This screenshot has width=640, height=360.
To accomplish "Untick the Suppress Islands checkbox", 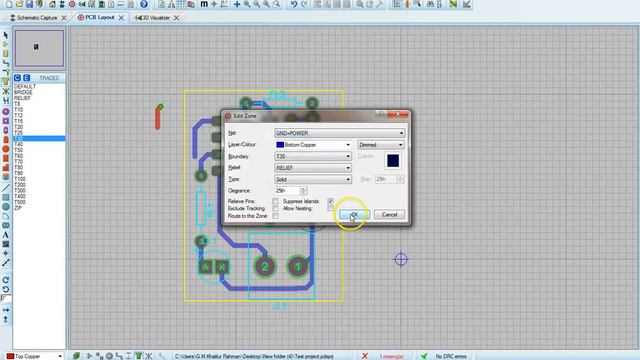I will [x=330, y=201].
